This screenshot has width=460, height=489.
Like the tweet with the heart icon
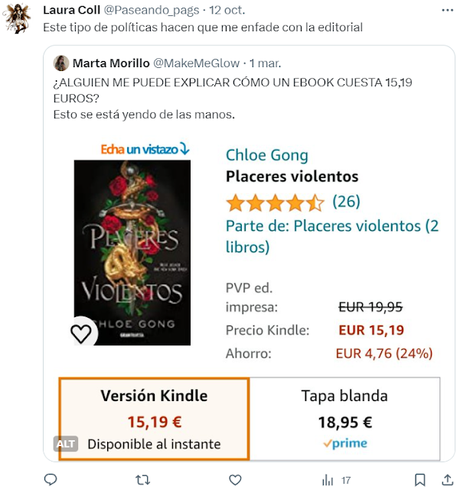click(x=235, y=480)
